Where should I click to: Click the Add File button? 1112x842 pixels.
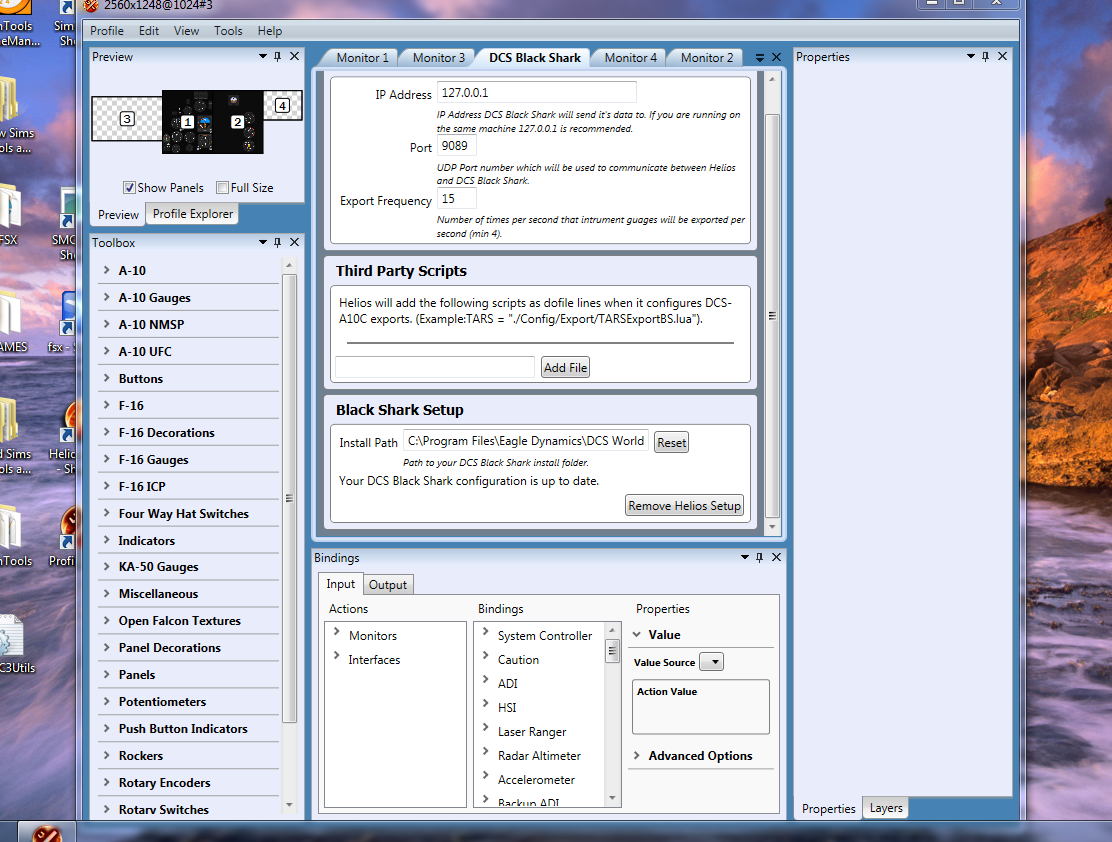coord(565,367)
